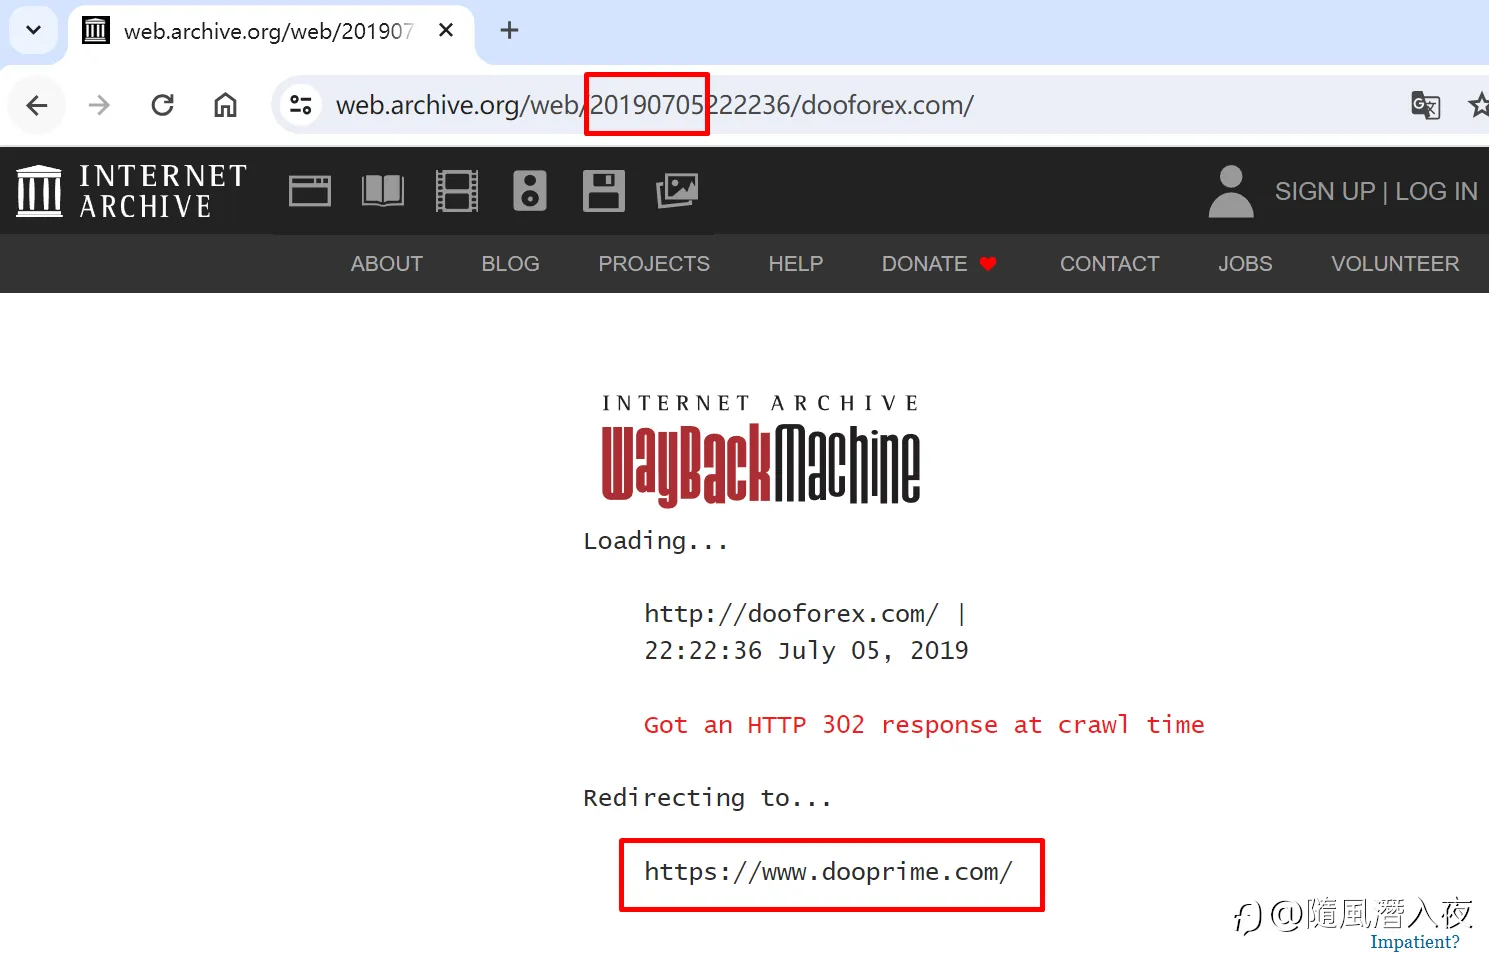
Task: Click the https://www.dooprime.com/ redirect link
Action: coord(828,872)
